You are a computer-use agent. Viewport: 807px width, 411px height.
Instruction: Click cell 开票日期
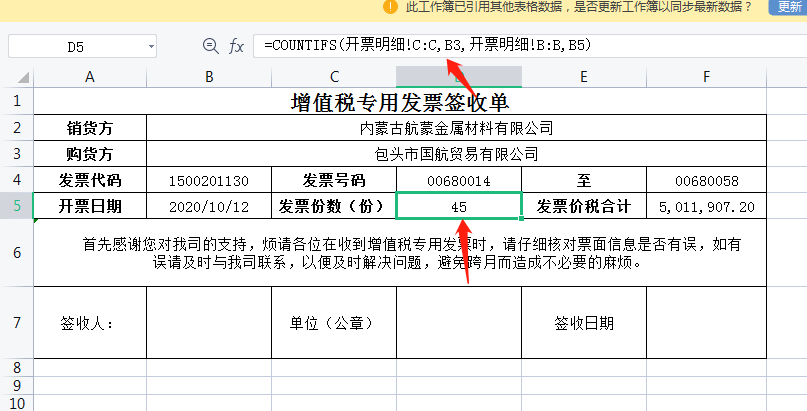[x=90, y=206]
